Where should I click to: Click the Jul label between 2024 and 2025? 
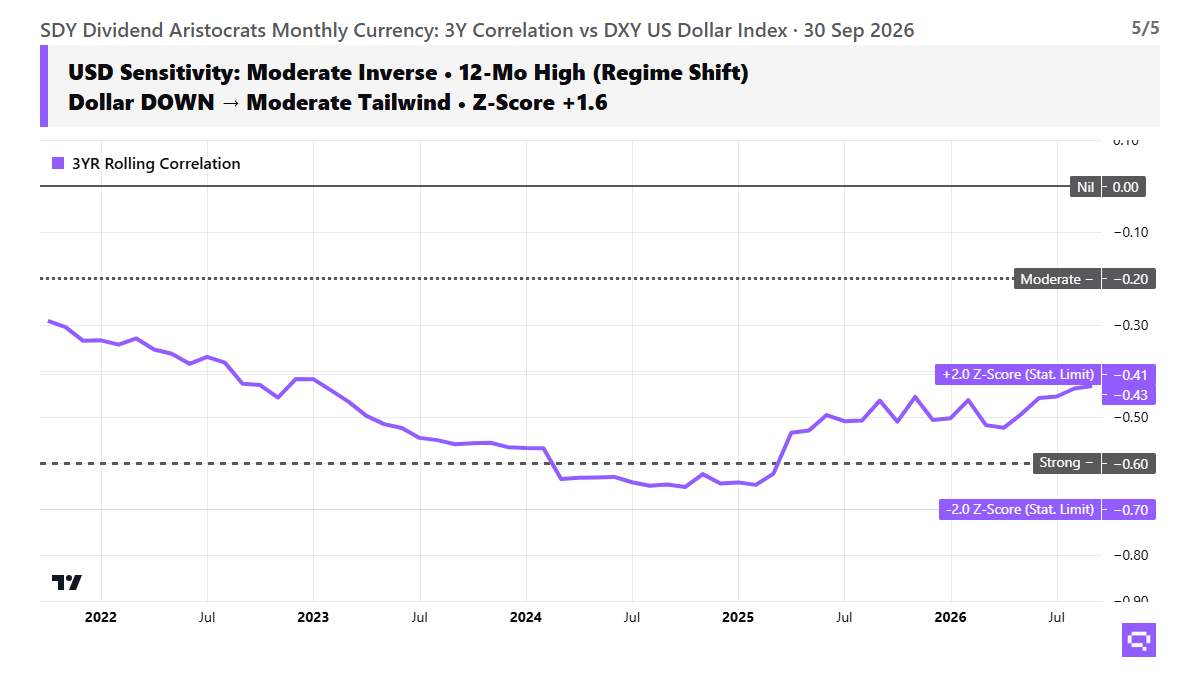click(x=632, y=617)
